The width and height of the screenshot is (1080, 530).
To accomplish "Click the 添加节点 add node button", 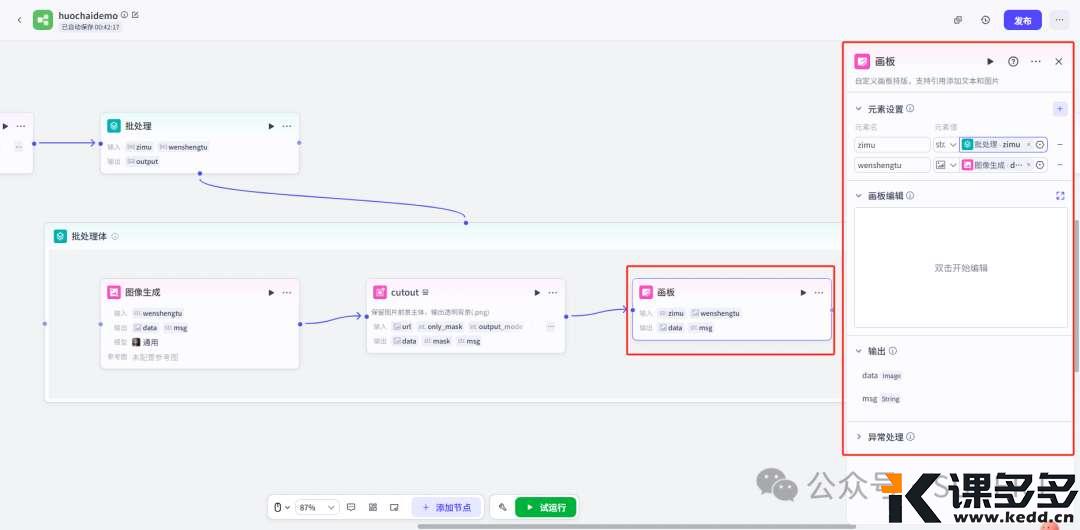I will [447, 508].
